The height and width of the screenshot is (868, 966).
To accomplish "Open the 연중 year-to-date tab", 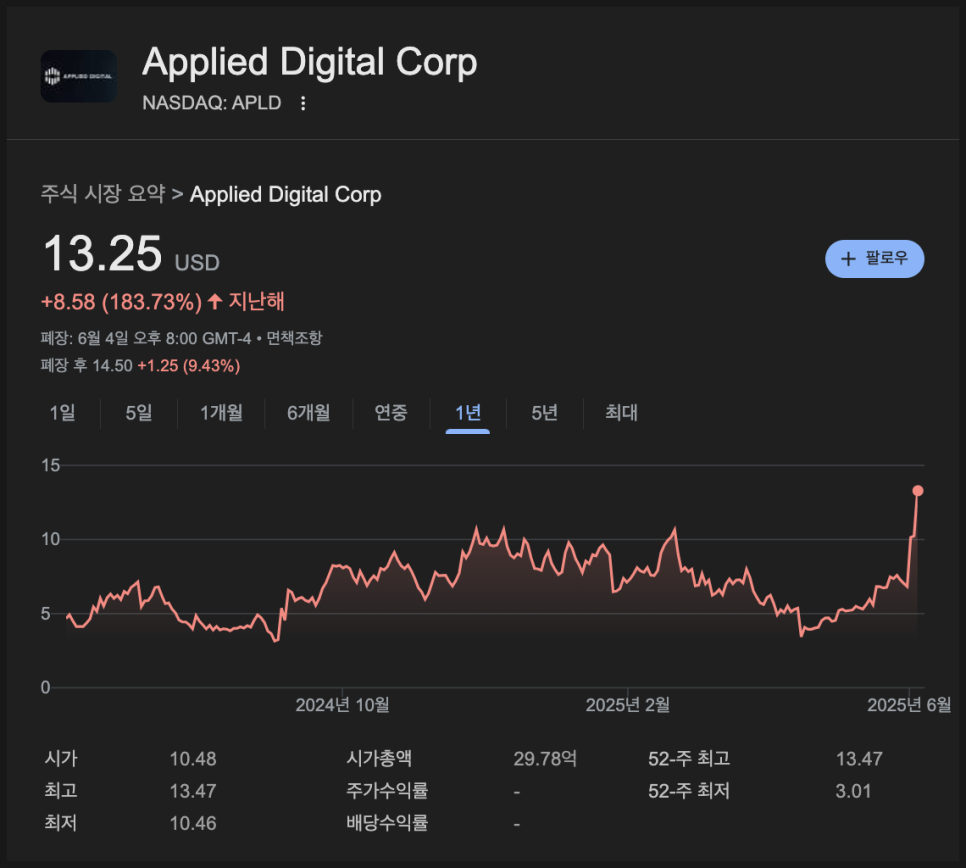I will 391,412.
